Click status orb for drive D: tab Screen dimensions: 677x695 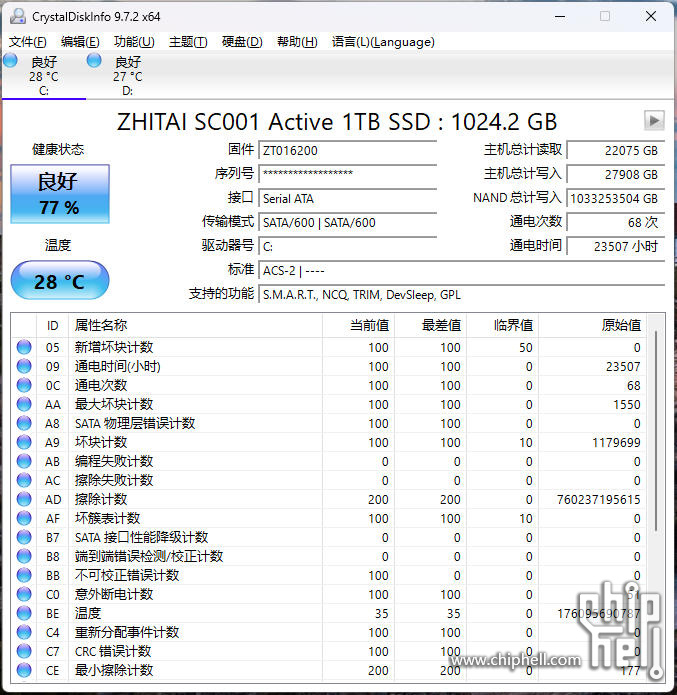coord(94,61)
